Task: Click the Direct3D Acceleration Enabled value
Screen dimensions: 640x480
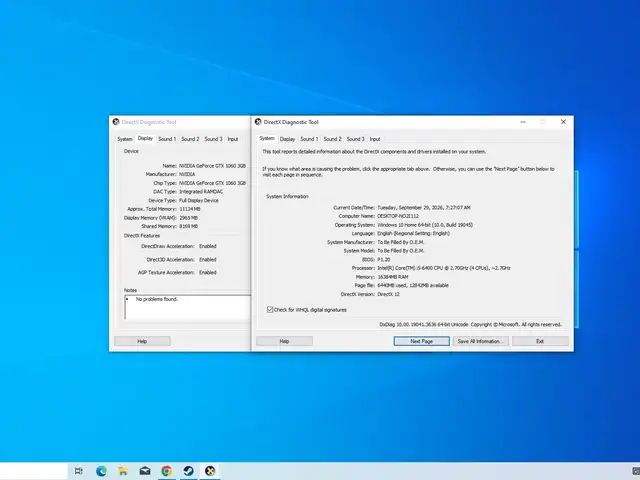Action: [x=208, y=260]
